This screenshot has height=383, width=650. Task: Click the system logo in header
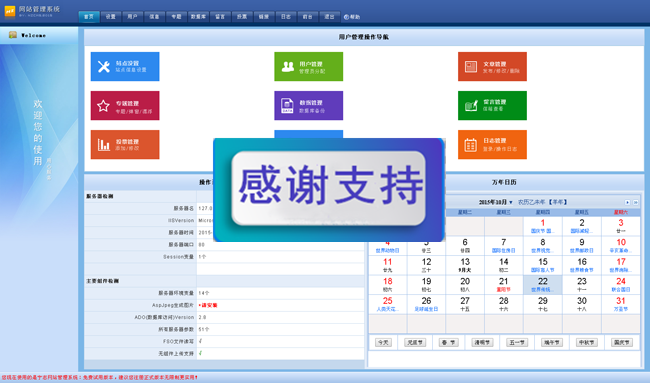(x=10, y=11)
